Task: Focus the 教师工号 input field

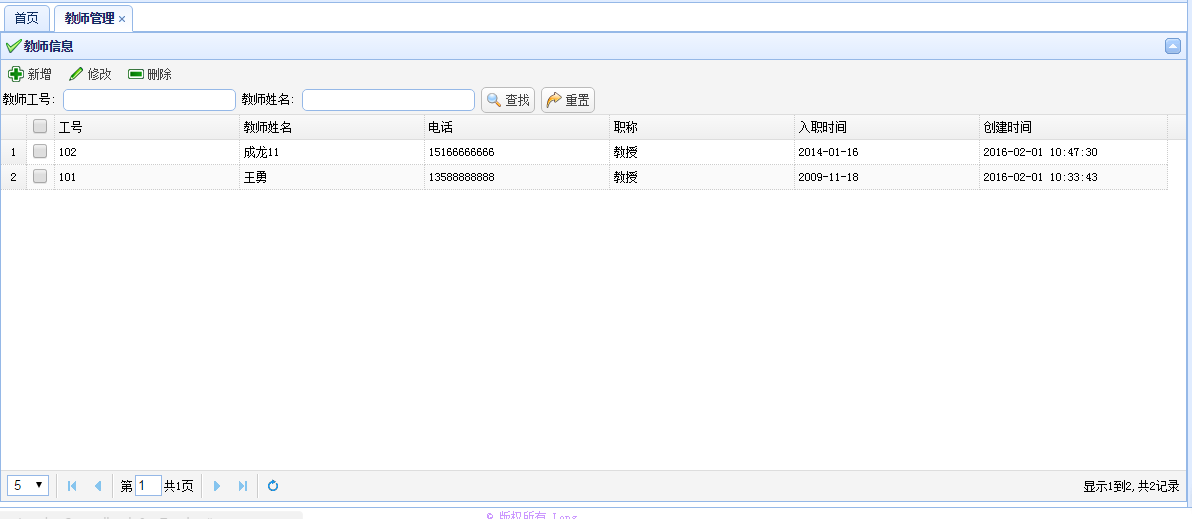Action: pyautogui.click(x=149, y=100)
